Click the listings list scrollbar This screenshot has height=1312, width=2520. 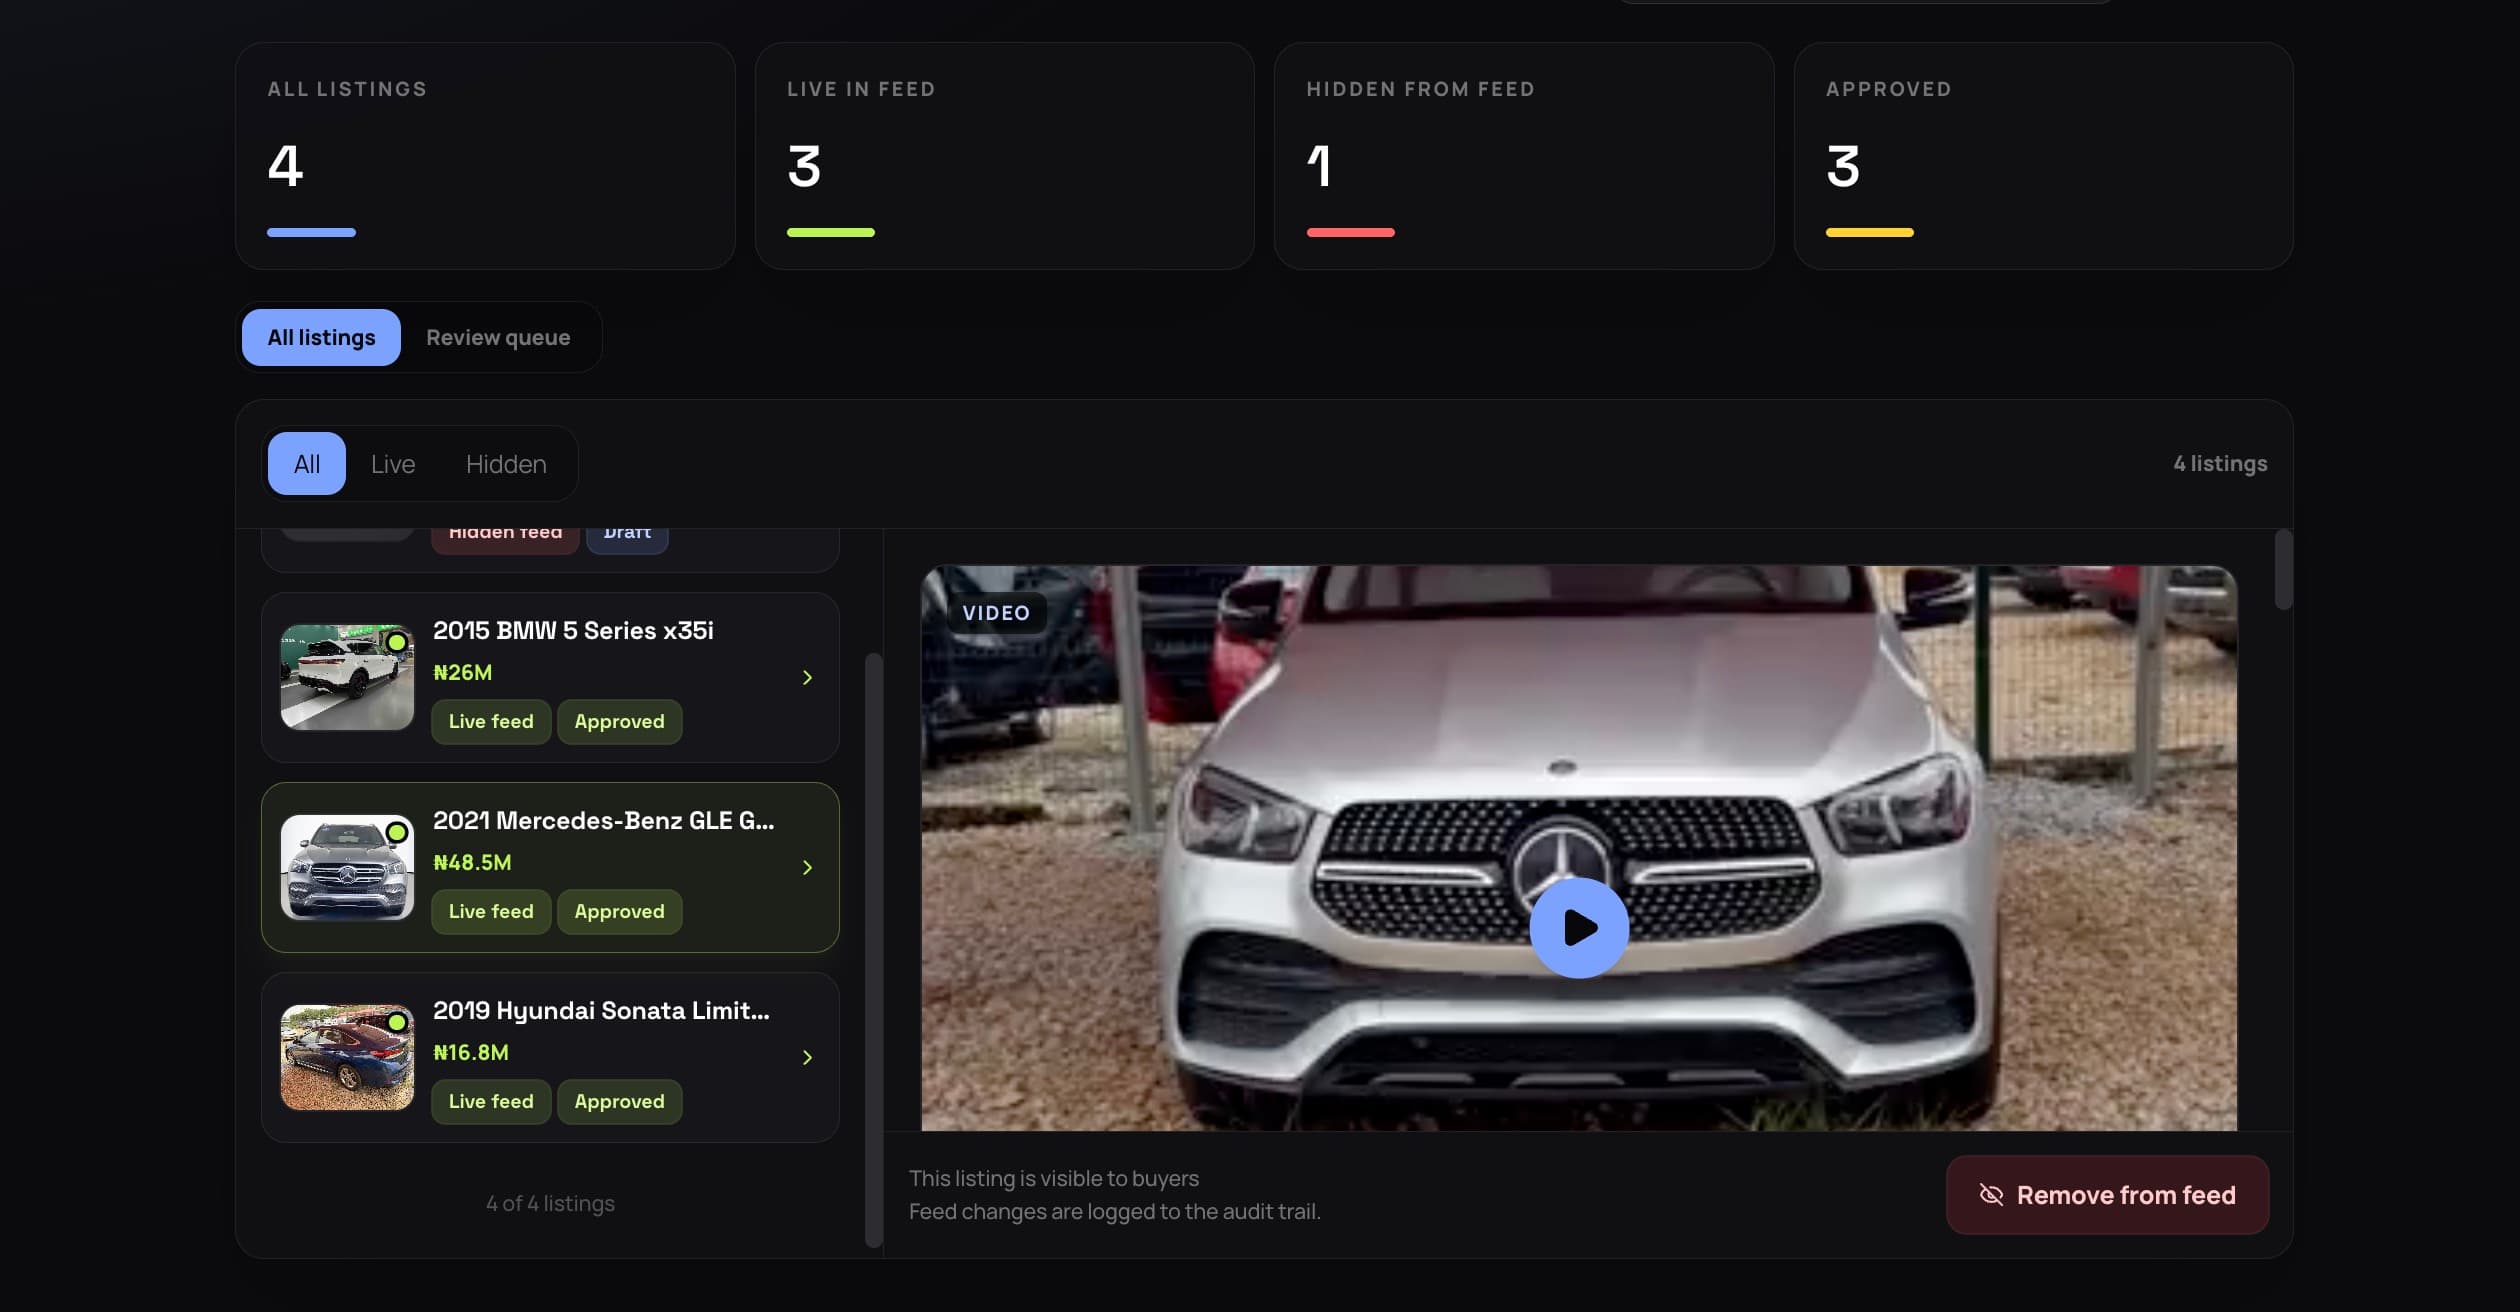pos(873,950)
